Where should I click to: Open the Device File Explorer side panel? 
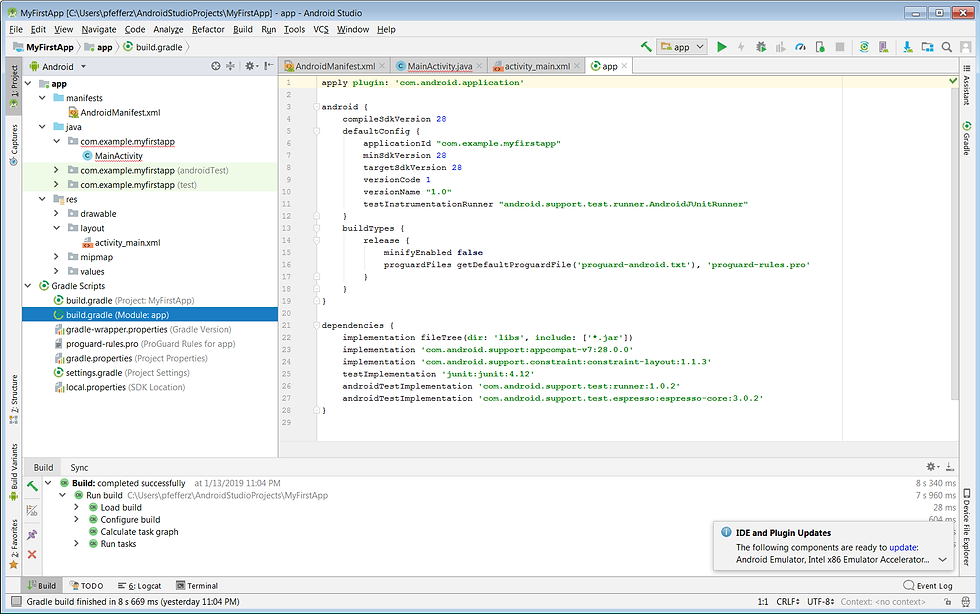pyautogui.click(x=966, y=526)
